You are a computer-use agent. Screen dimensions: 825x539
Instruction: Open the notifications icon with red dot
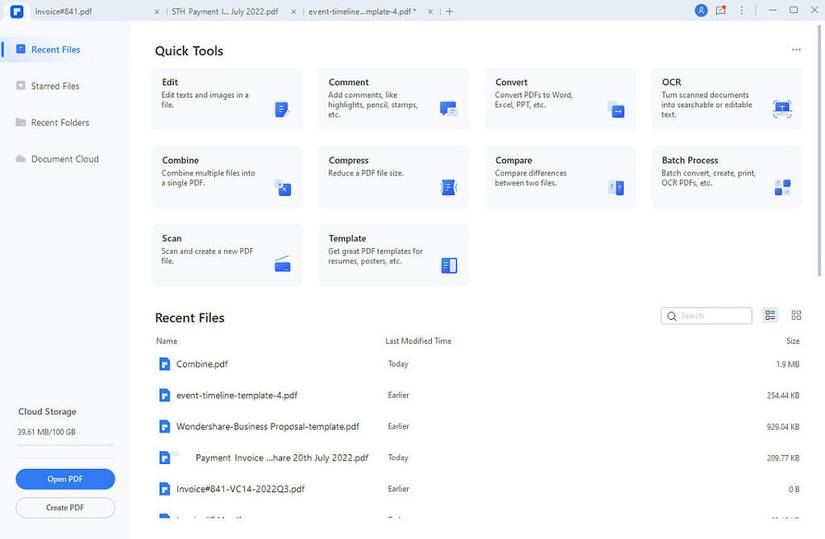(721, 10)
